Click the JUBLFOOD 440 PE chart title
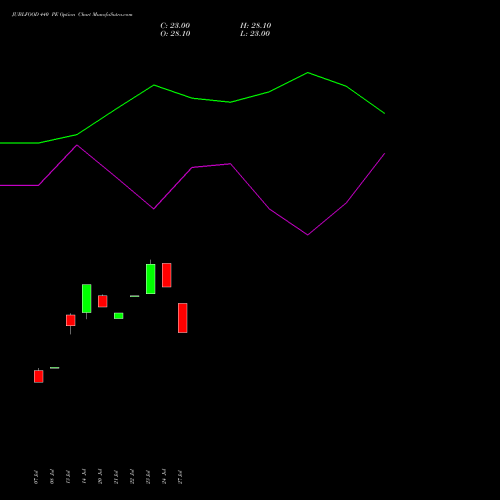The height and width of the screenshot is (500, 500). point(72,15)
